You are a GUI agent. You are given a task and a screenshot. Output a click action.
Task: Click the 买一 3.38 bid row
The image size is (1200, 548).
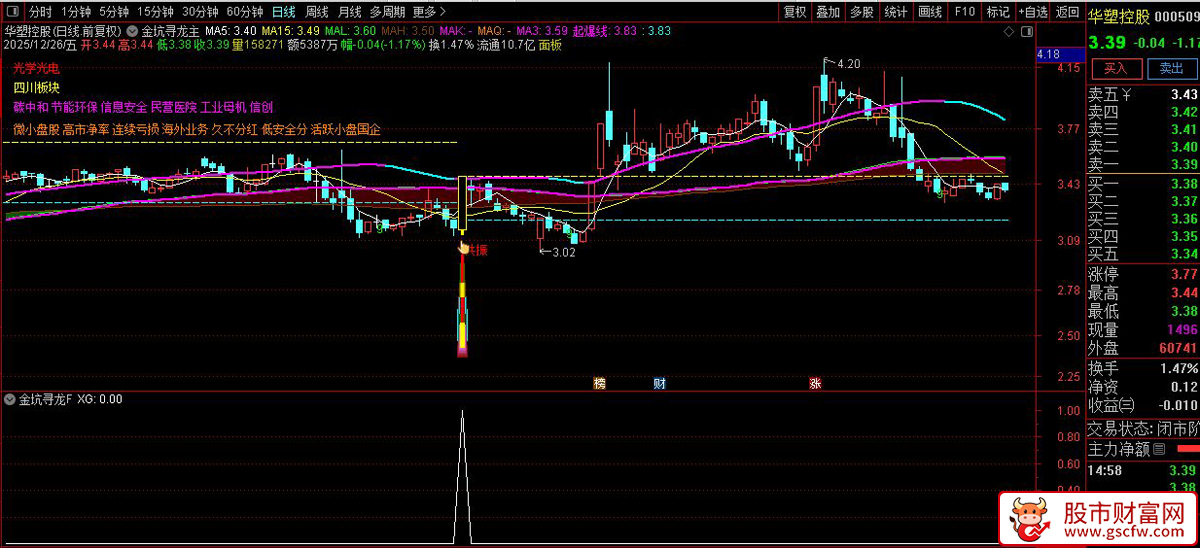click(1143, 183)
